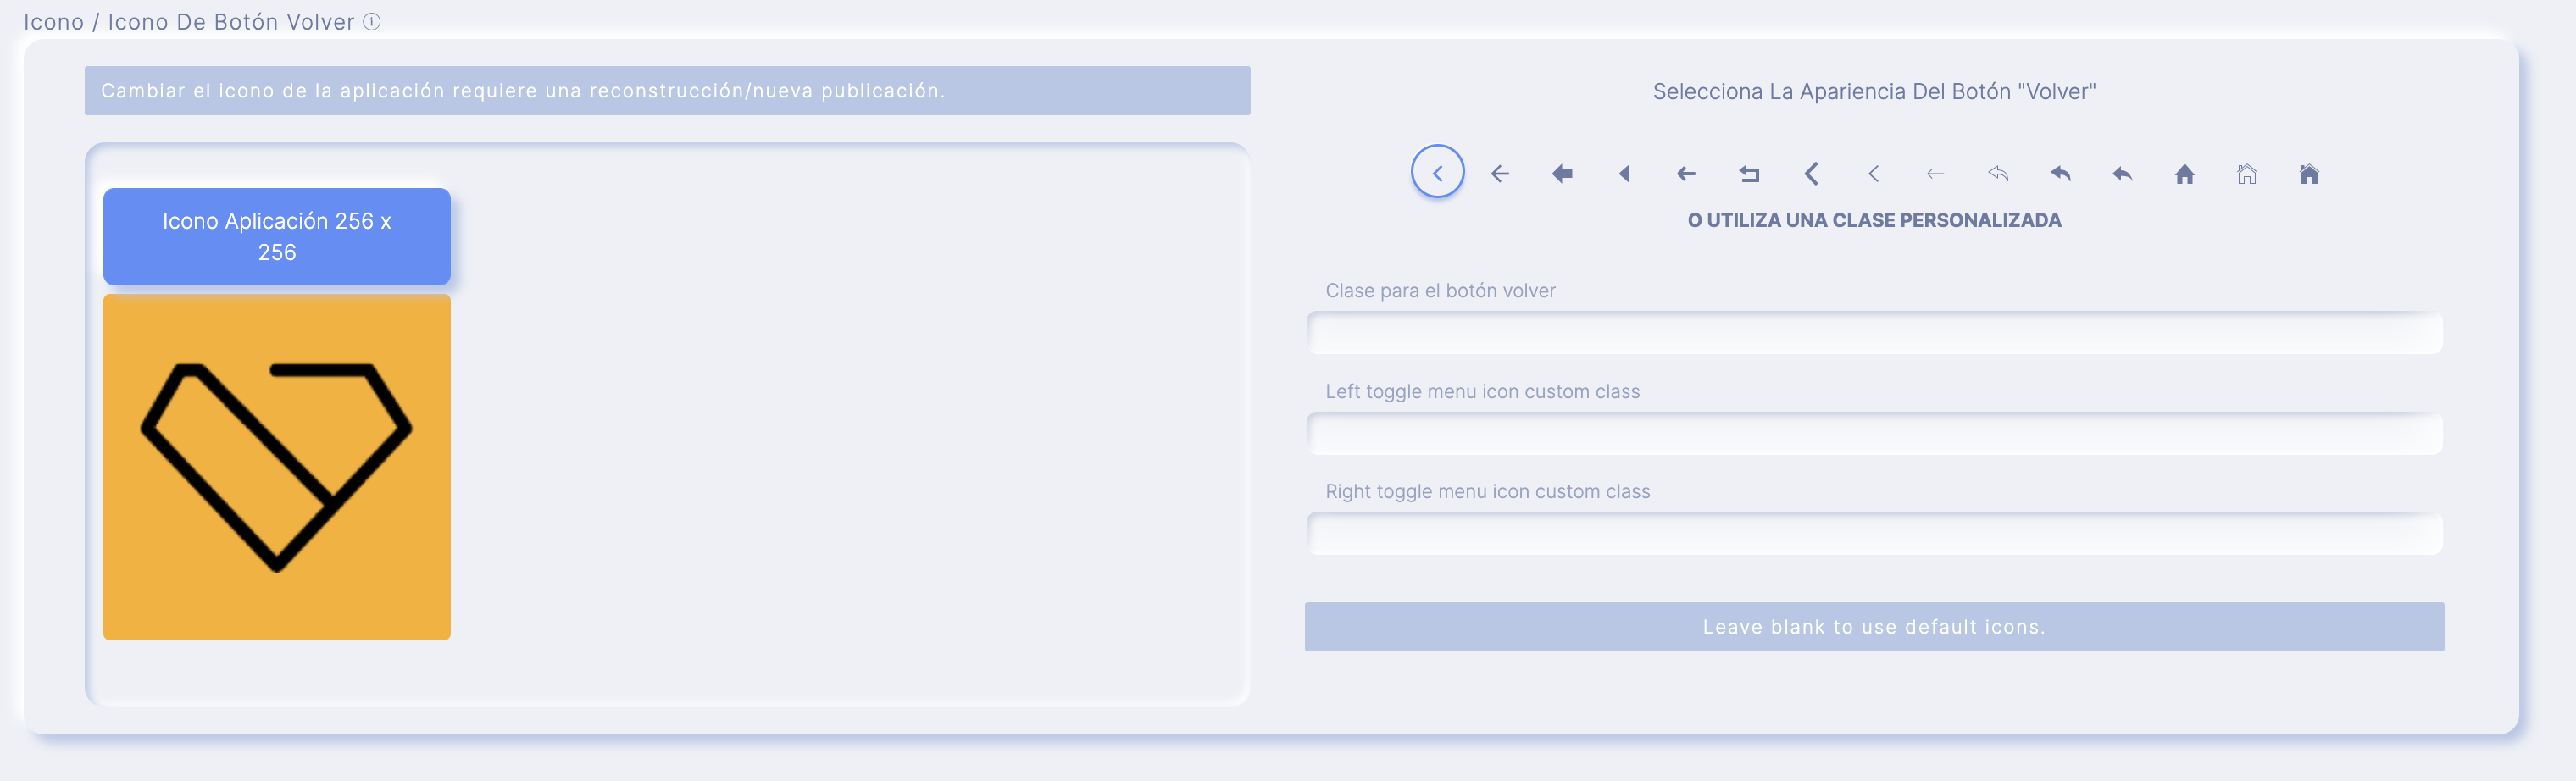
Task: Select the first solid reply arrow icon
Action: click(x=2060, y=174)
